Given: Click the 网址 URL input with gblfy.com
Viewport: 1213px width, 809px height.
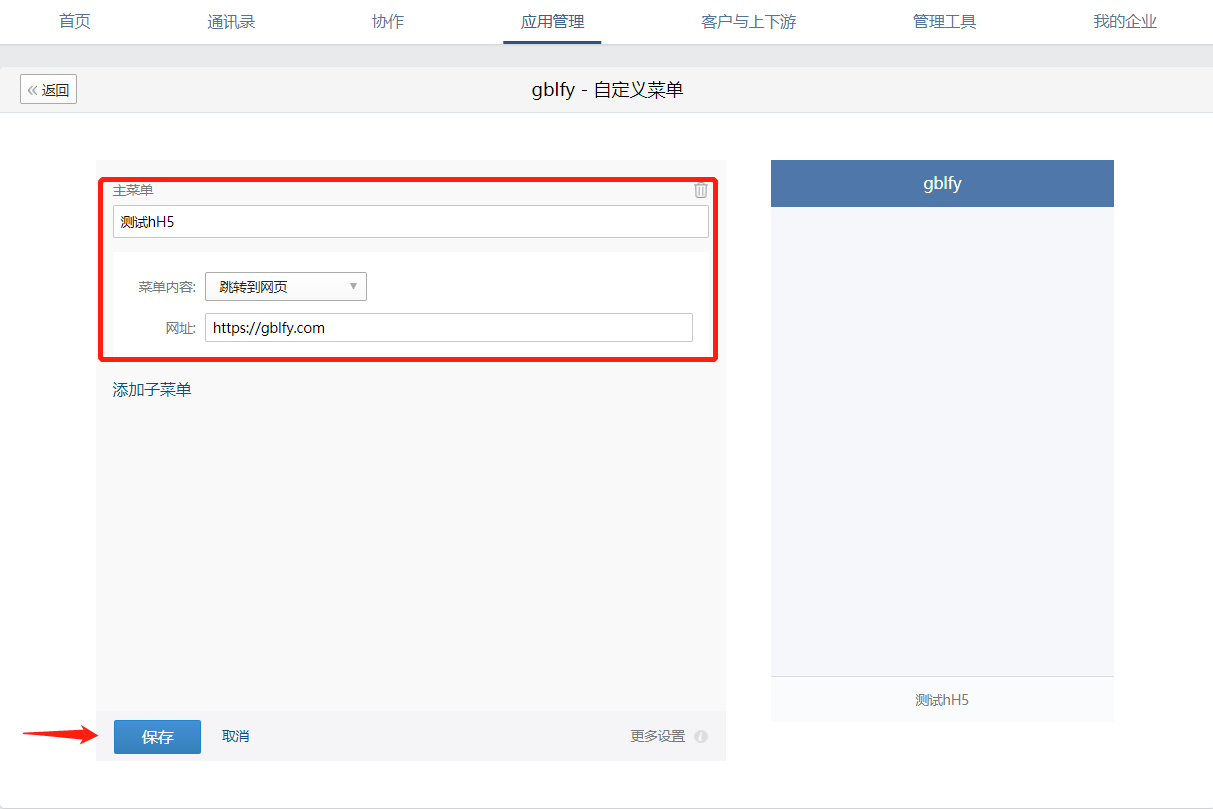Looking at the screenshot, I should coord(449,327).
